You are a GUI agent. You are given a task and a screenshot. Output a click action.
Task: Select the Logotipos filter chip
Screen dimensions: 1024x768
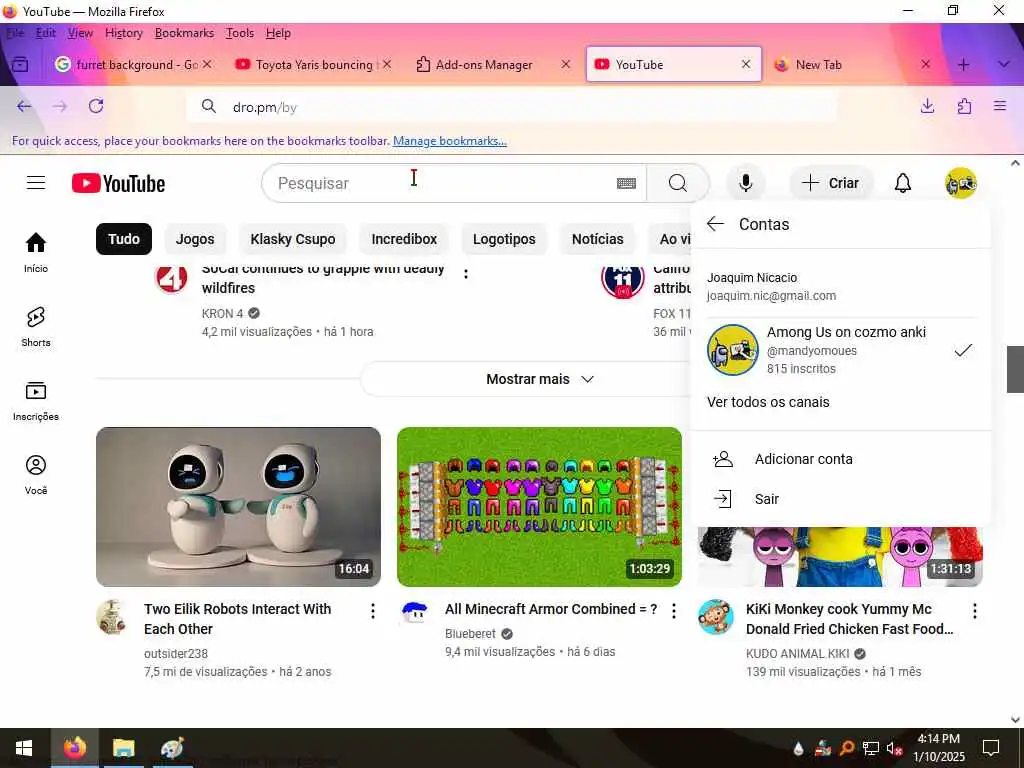click(504, 239)
